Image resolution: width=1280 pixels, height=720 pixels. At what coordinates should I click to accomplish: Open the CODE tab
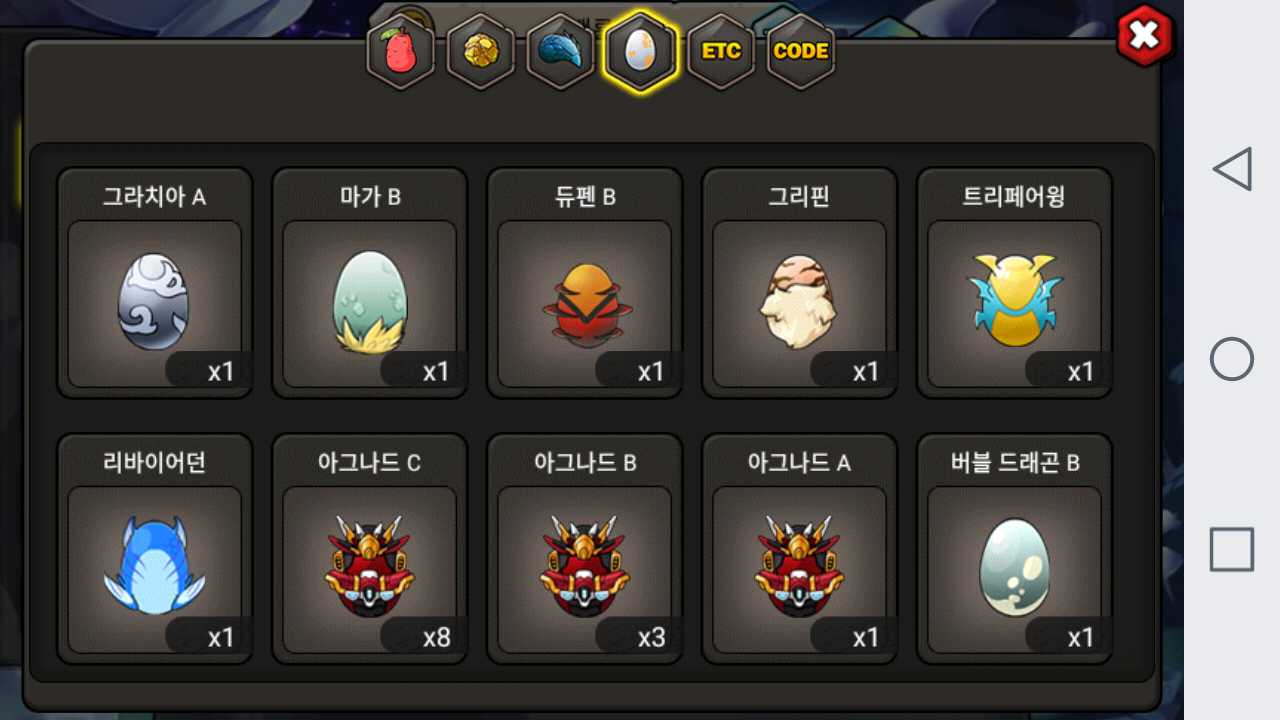coord(801,52)
